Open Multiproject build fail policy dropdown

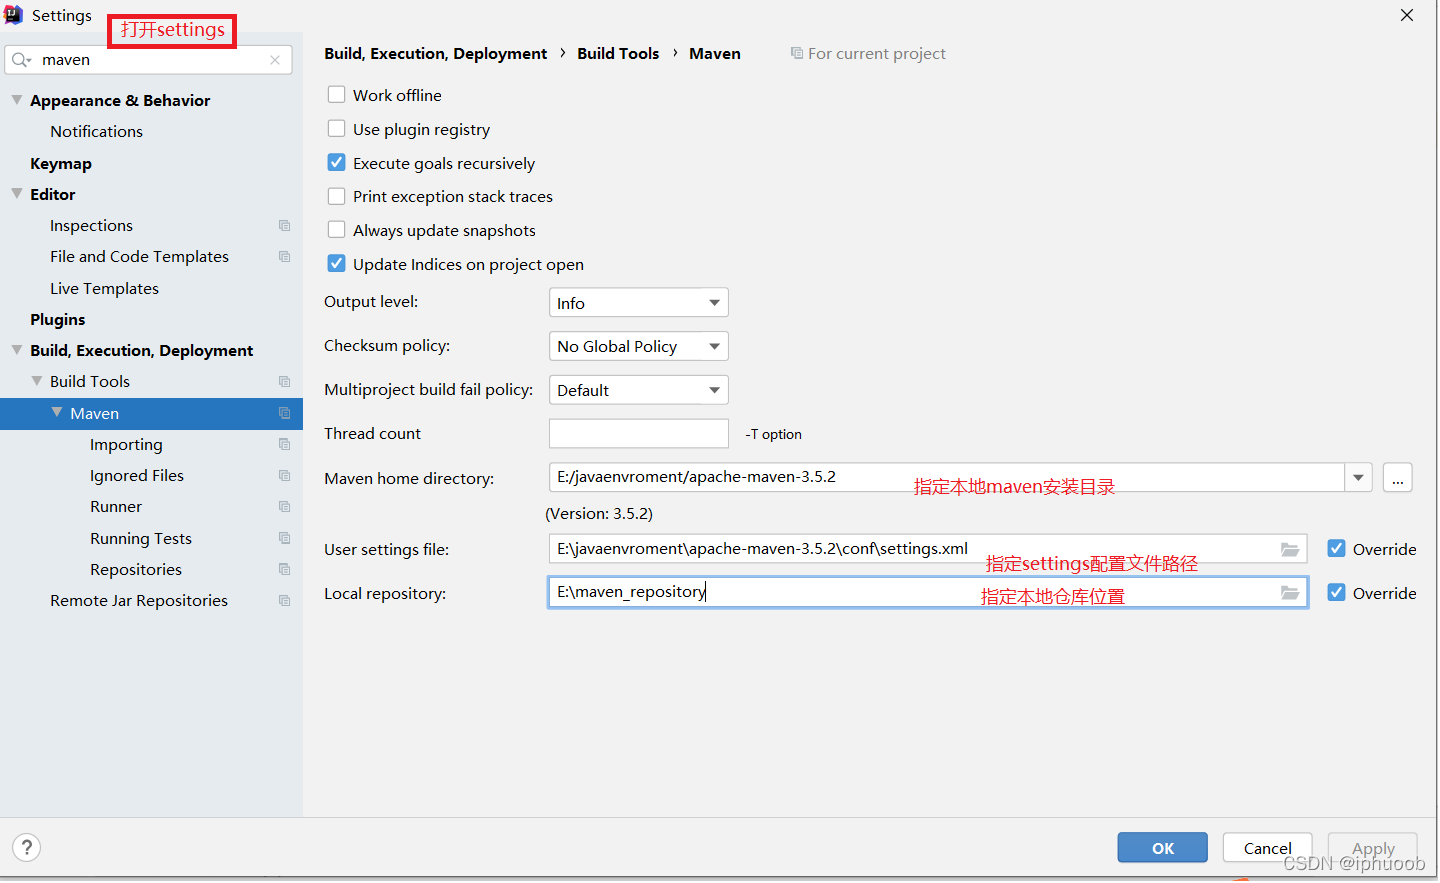tap(639, 390)
